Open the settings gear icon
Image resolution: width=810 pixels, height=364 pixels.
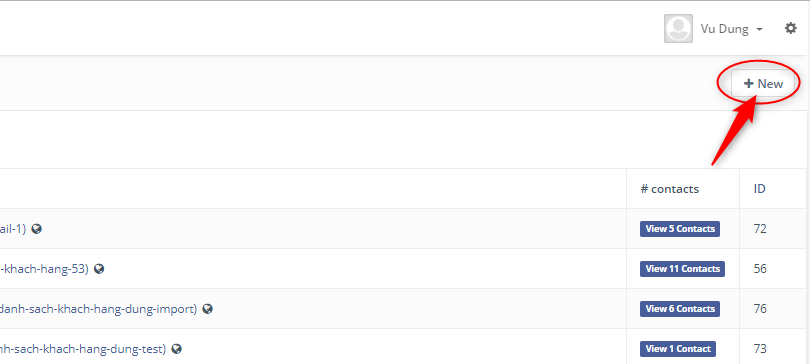[790, 28]
